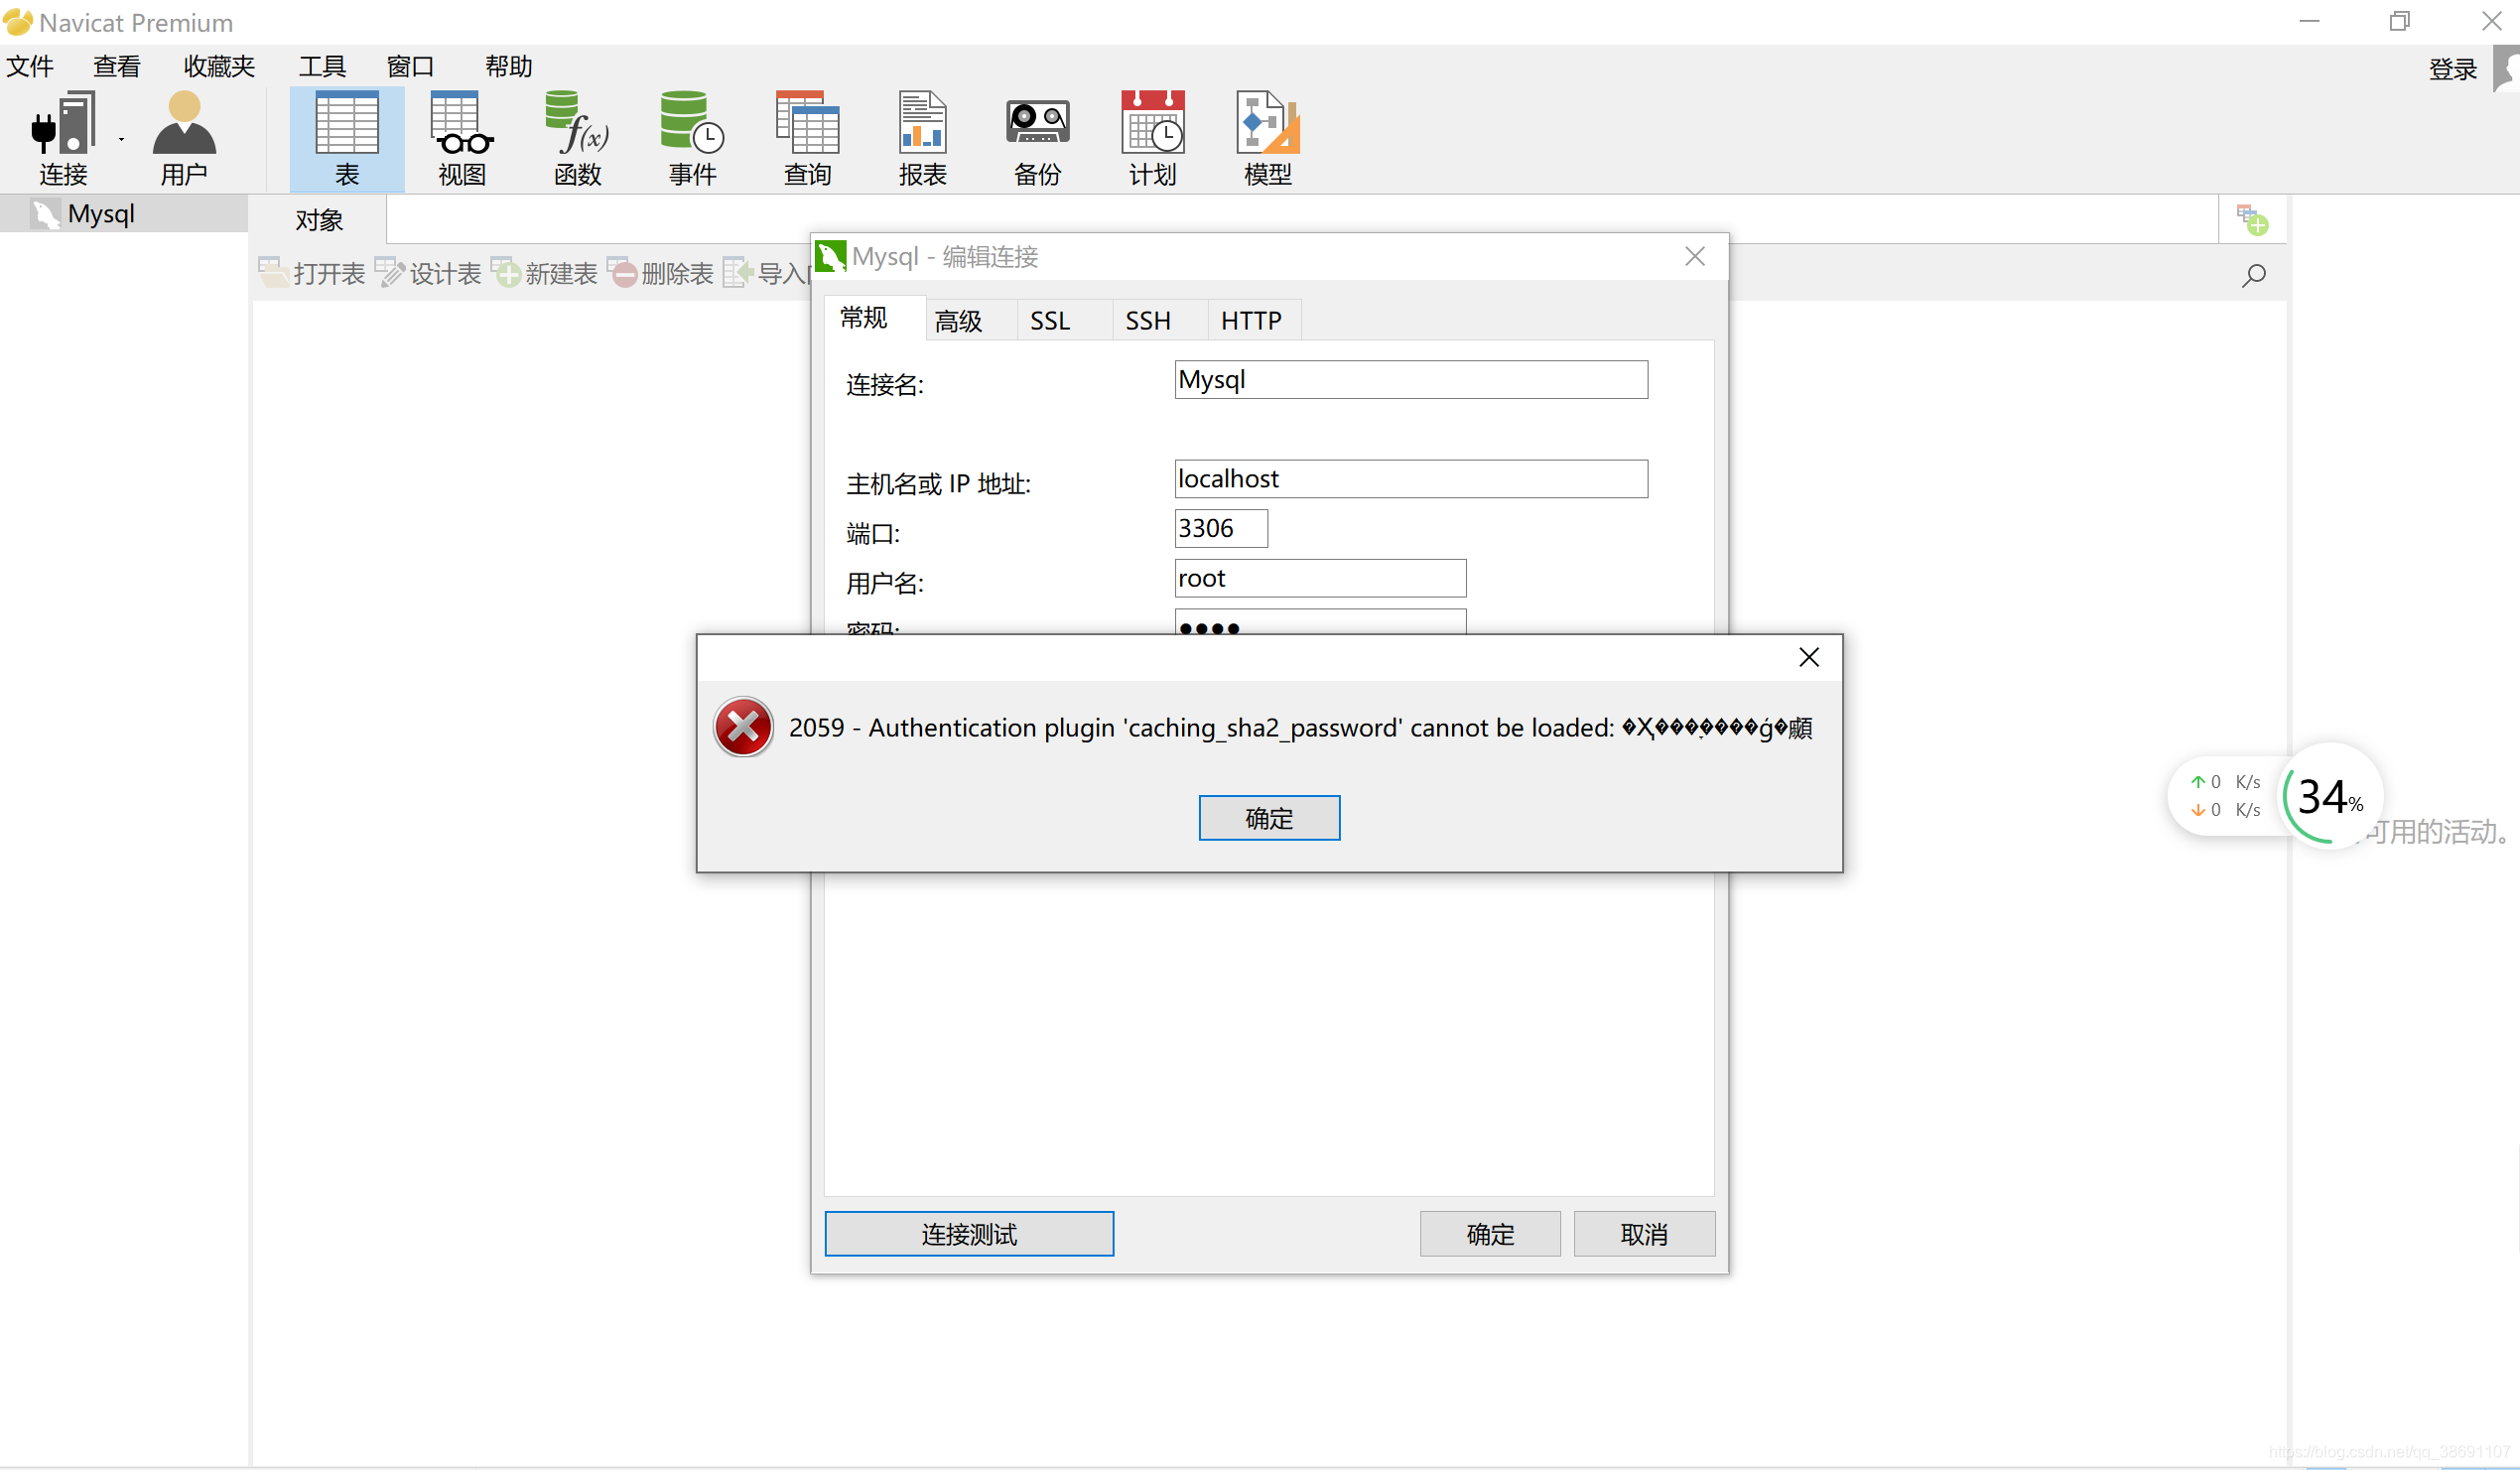2520x1470 pixels.
Task: Close the error message dialog
Action: click(1808, 657)
